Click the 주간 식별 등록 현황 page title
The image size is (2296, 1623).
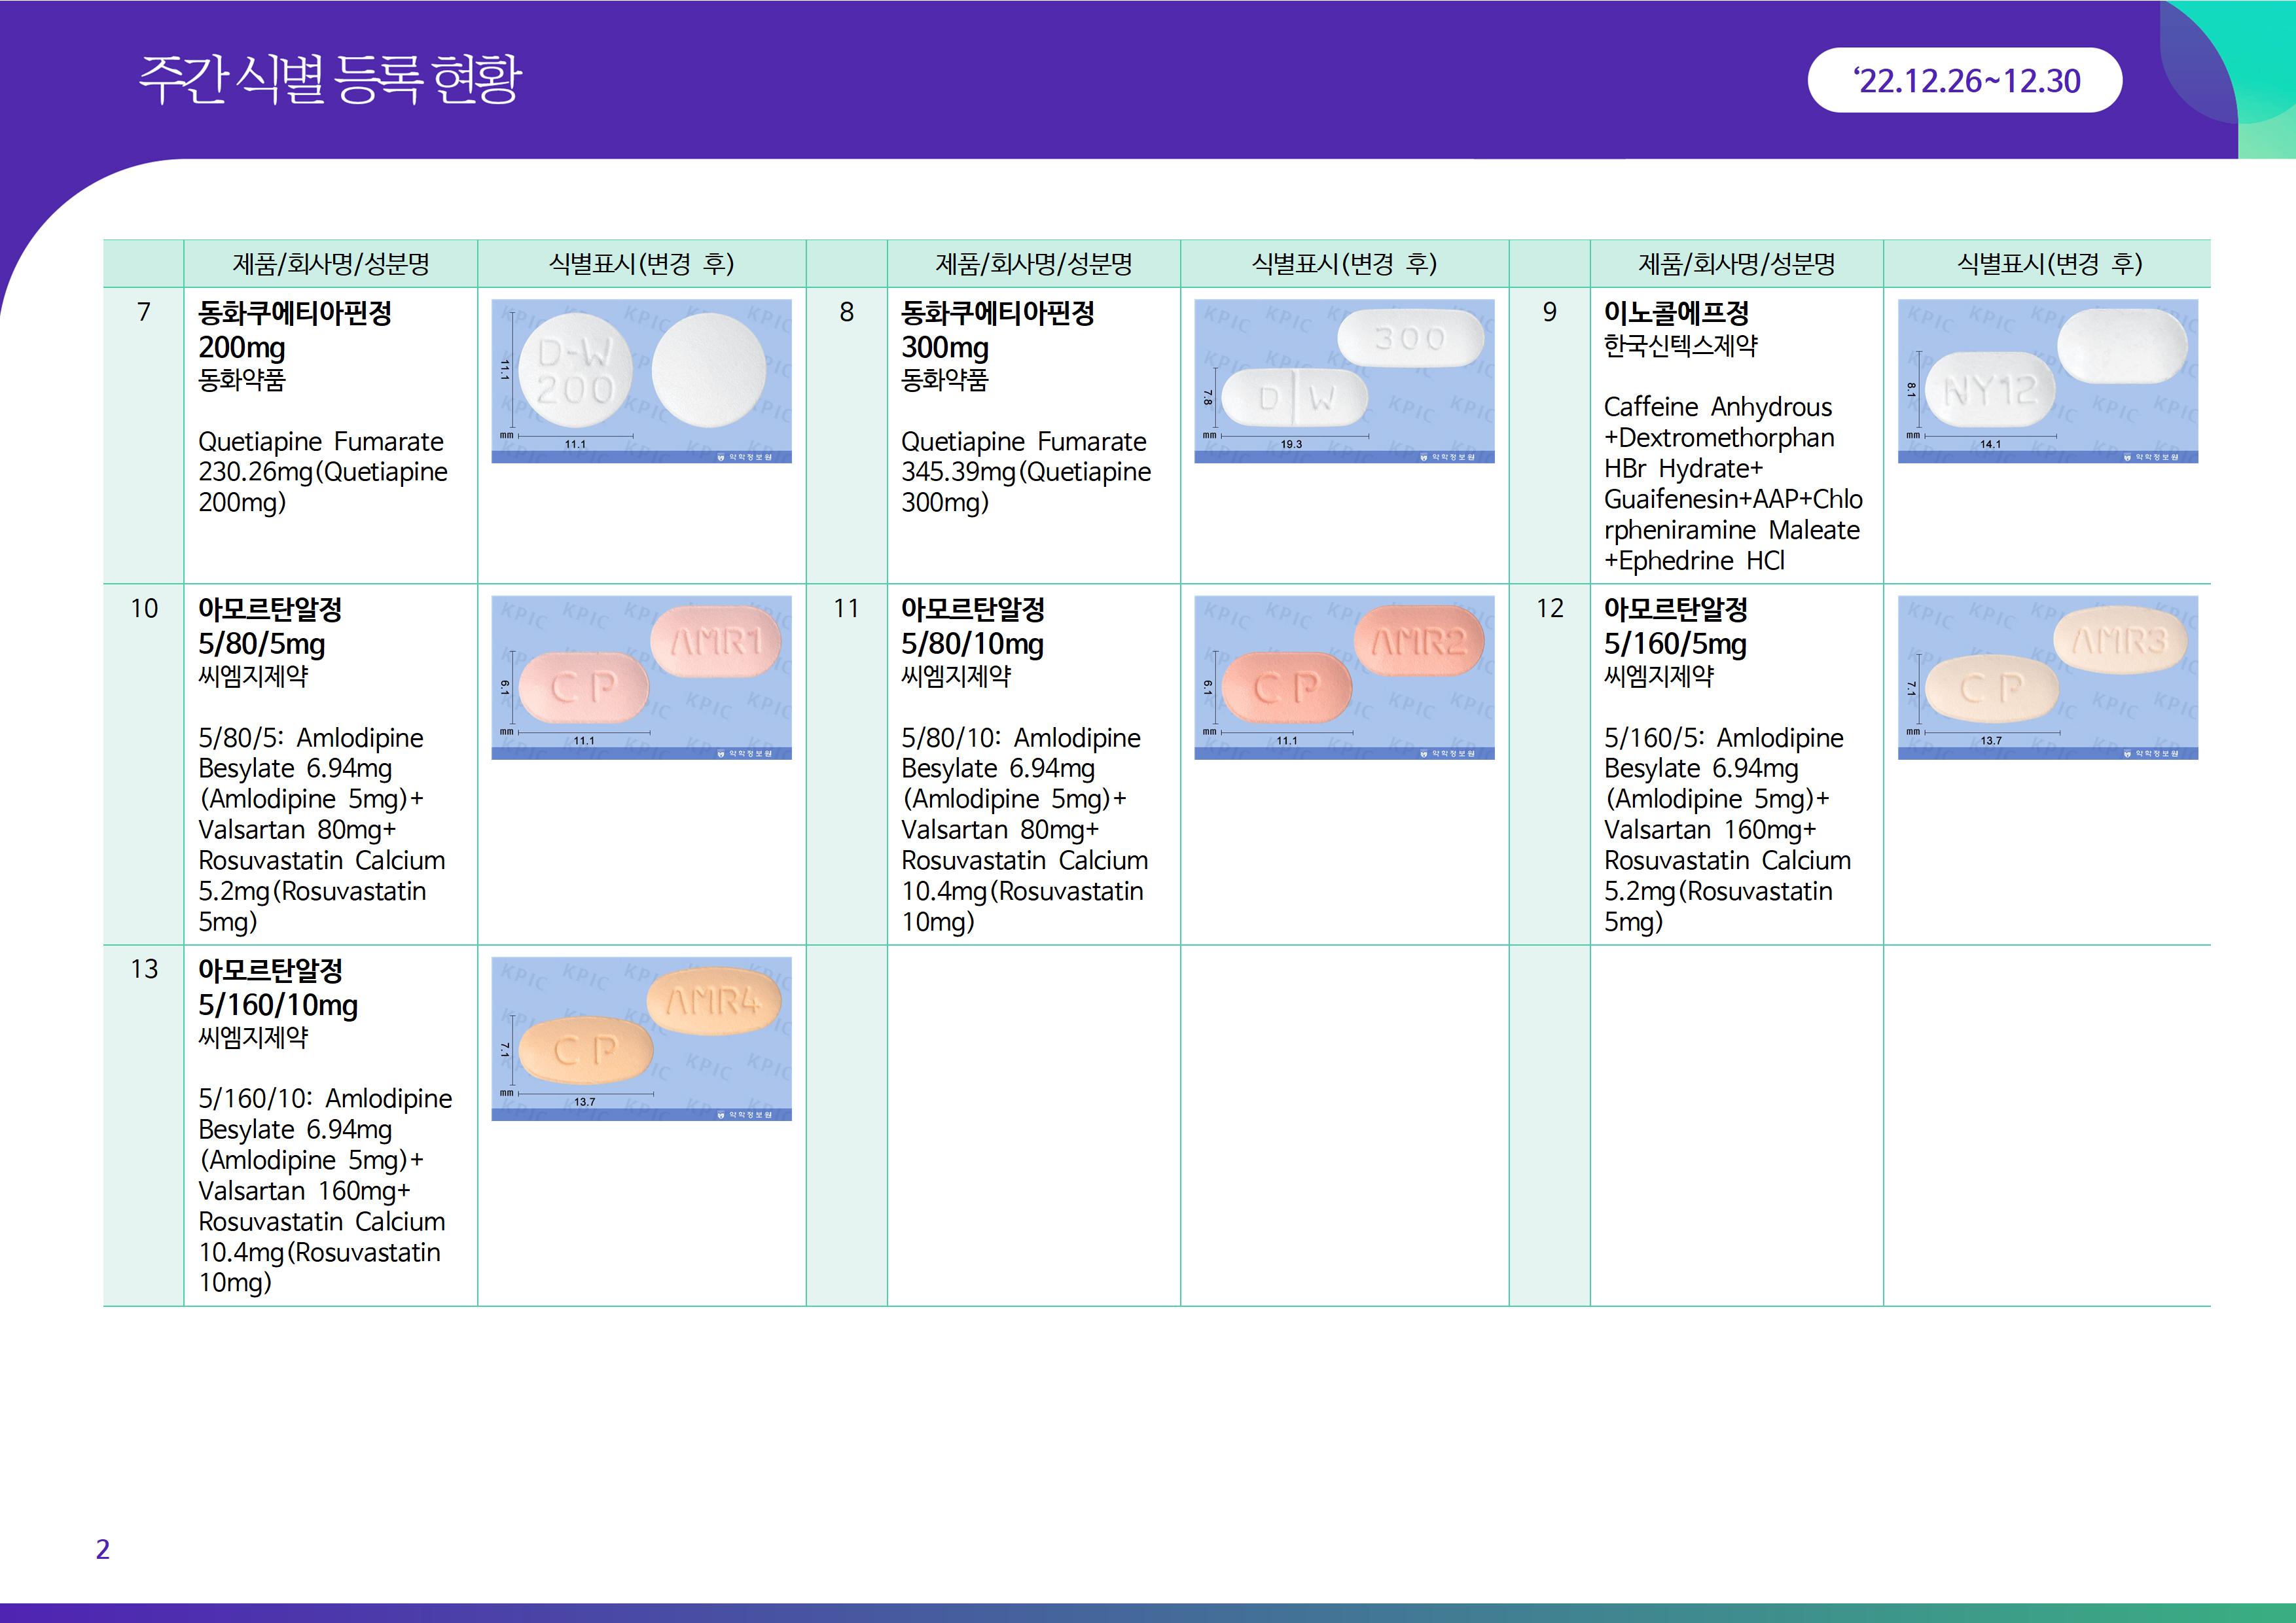point(330,79)
